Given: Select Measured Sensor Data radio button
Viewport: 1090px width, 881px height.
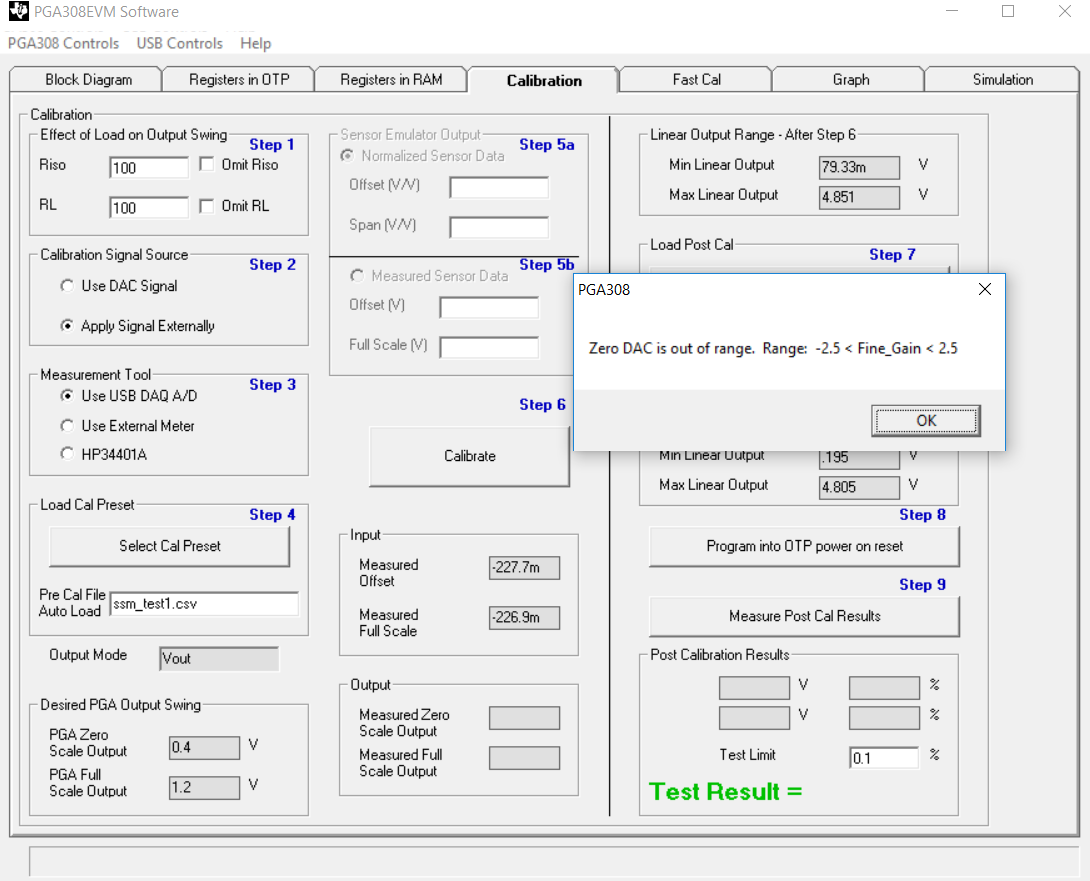Looking at the screenshot, I should pyautogui.click(x=357, y=276).
